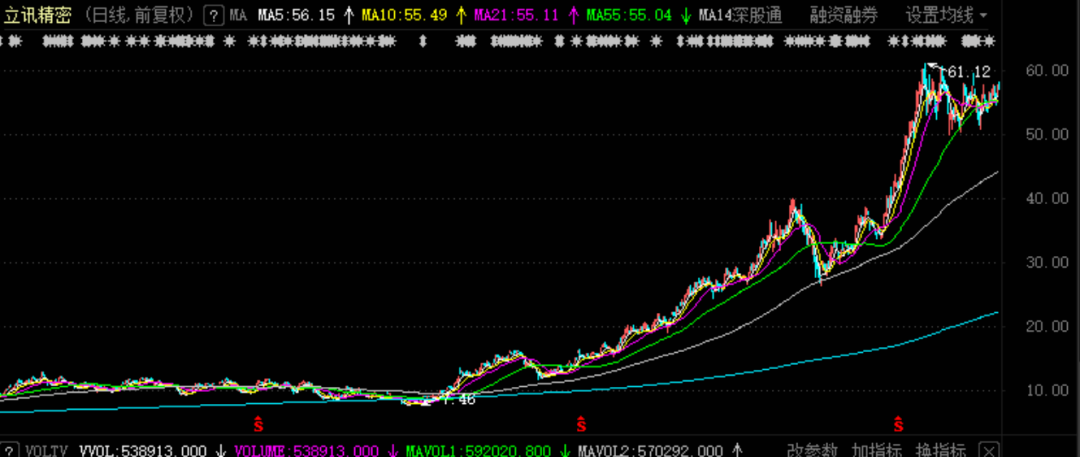The width and height of the screenshot is (1080, 457).
Task: Select the MAVOL1:592020.800 value
Action: pyautogui.click(x=478, y=451)
